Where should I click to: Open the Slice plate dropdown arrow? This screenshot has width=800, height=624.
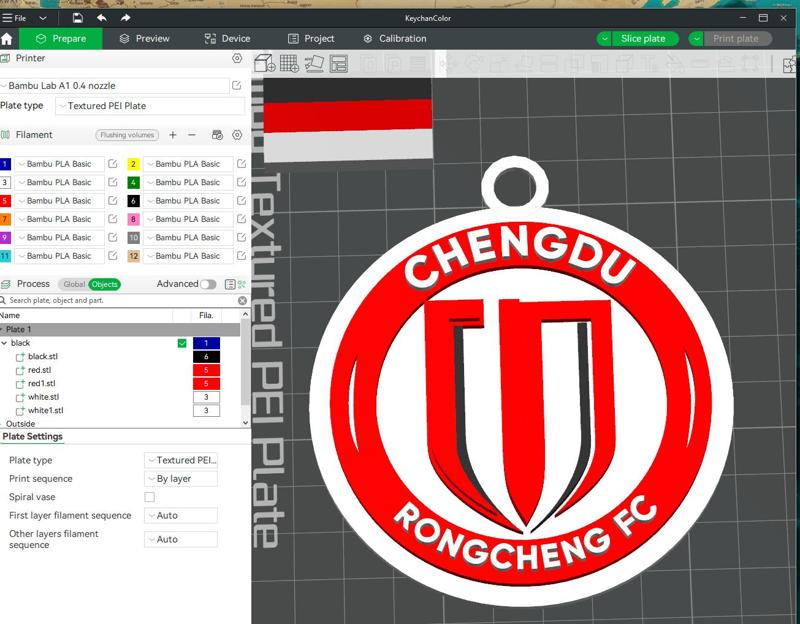click(x=605, y=39)
